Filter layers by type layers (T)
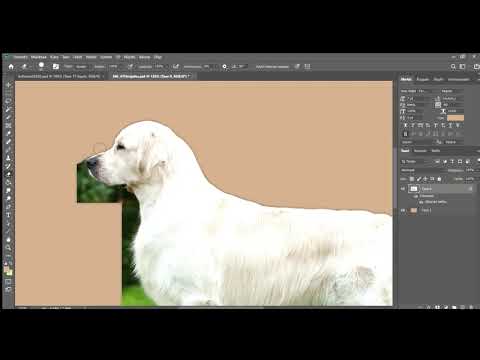This screenshot has width=480, height=360. pyautogui.click(x=452, y=162)
